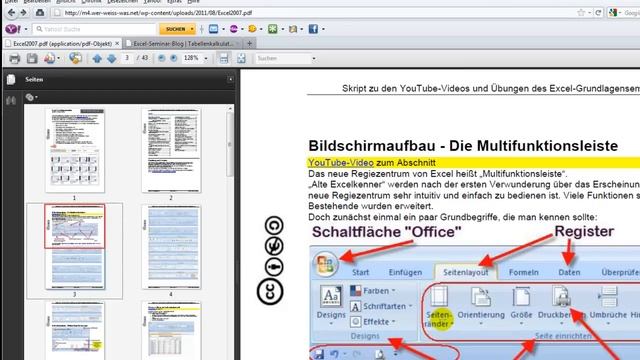
Task: Print the PDF with the printer icon
Action: point(15,58)
